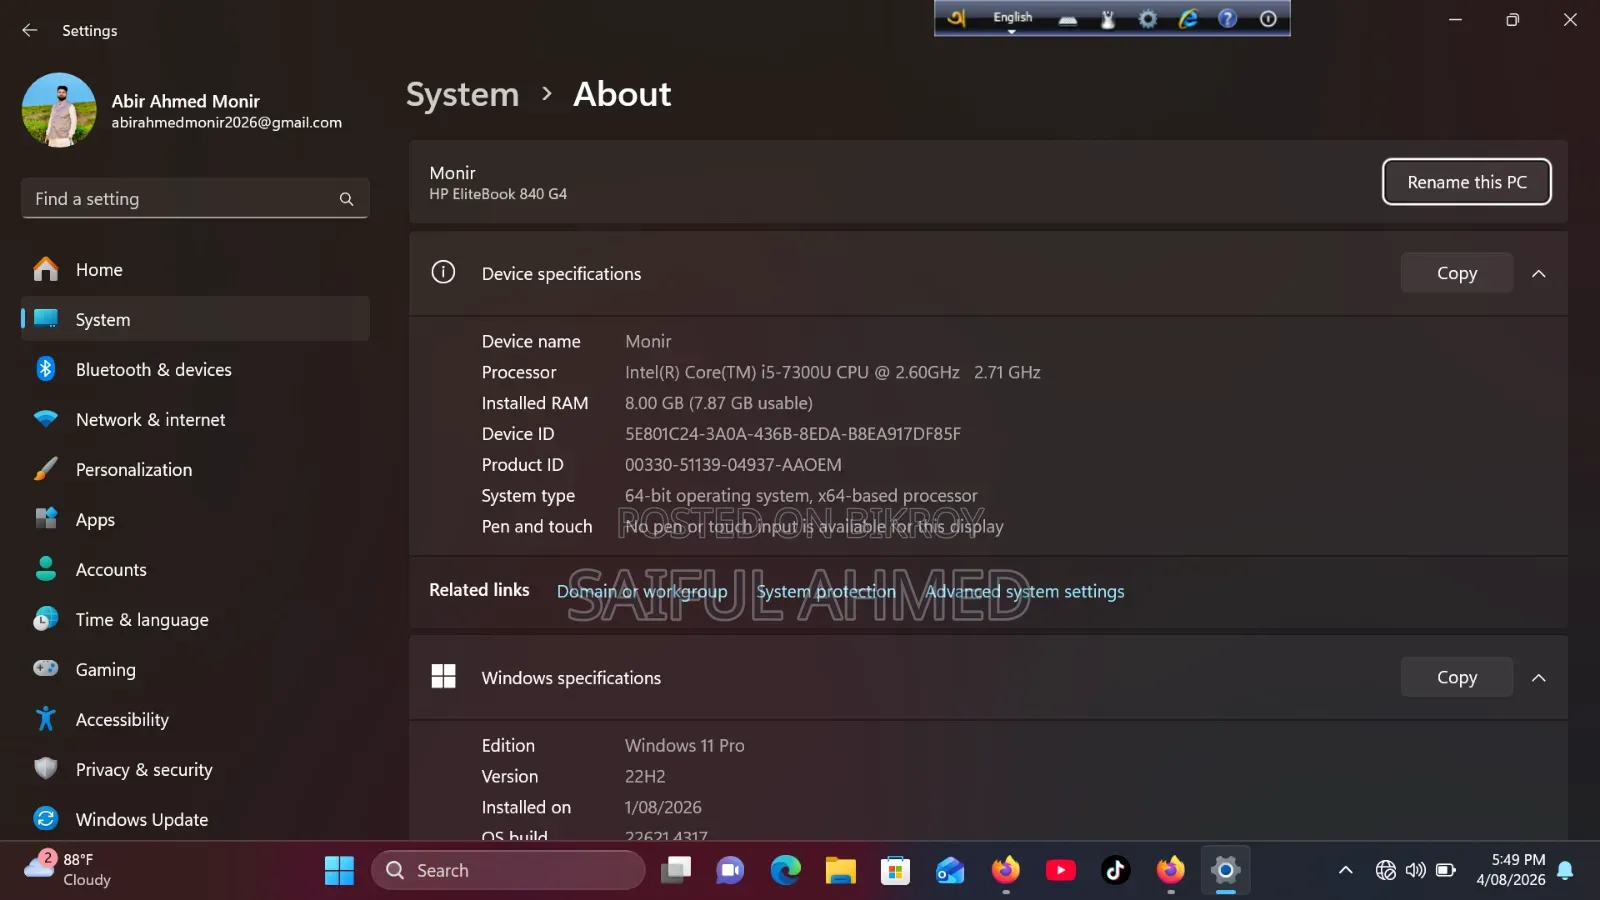Click the Version value 22H2
The width and height of the screenshot is (1600, 900).
[645, 777]
